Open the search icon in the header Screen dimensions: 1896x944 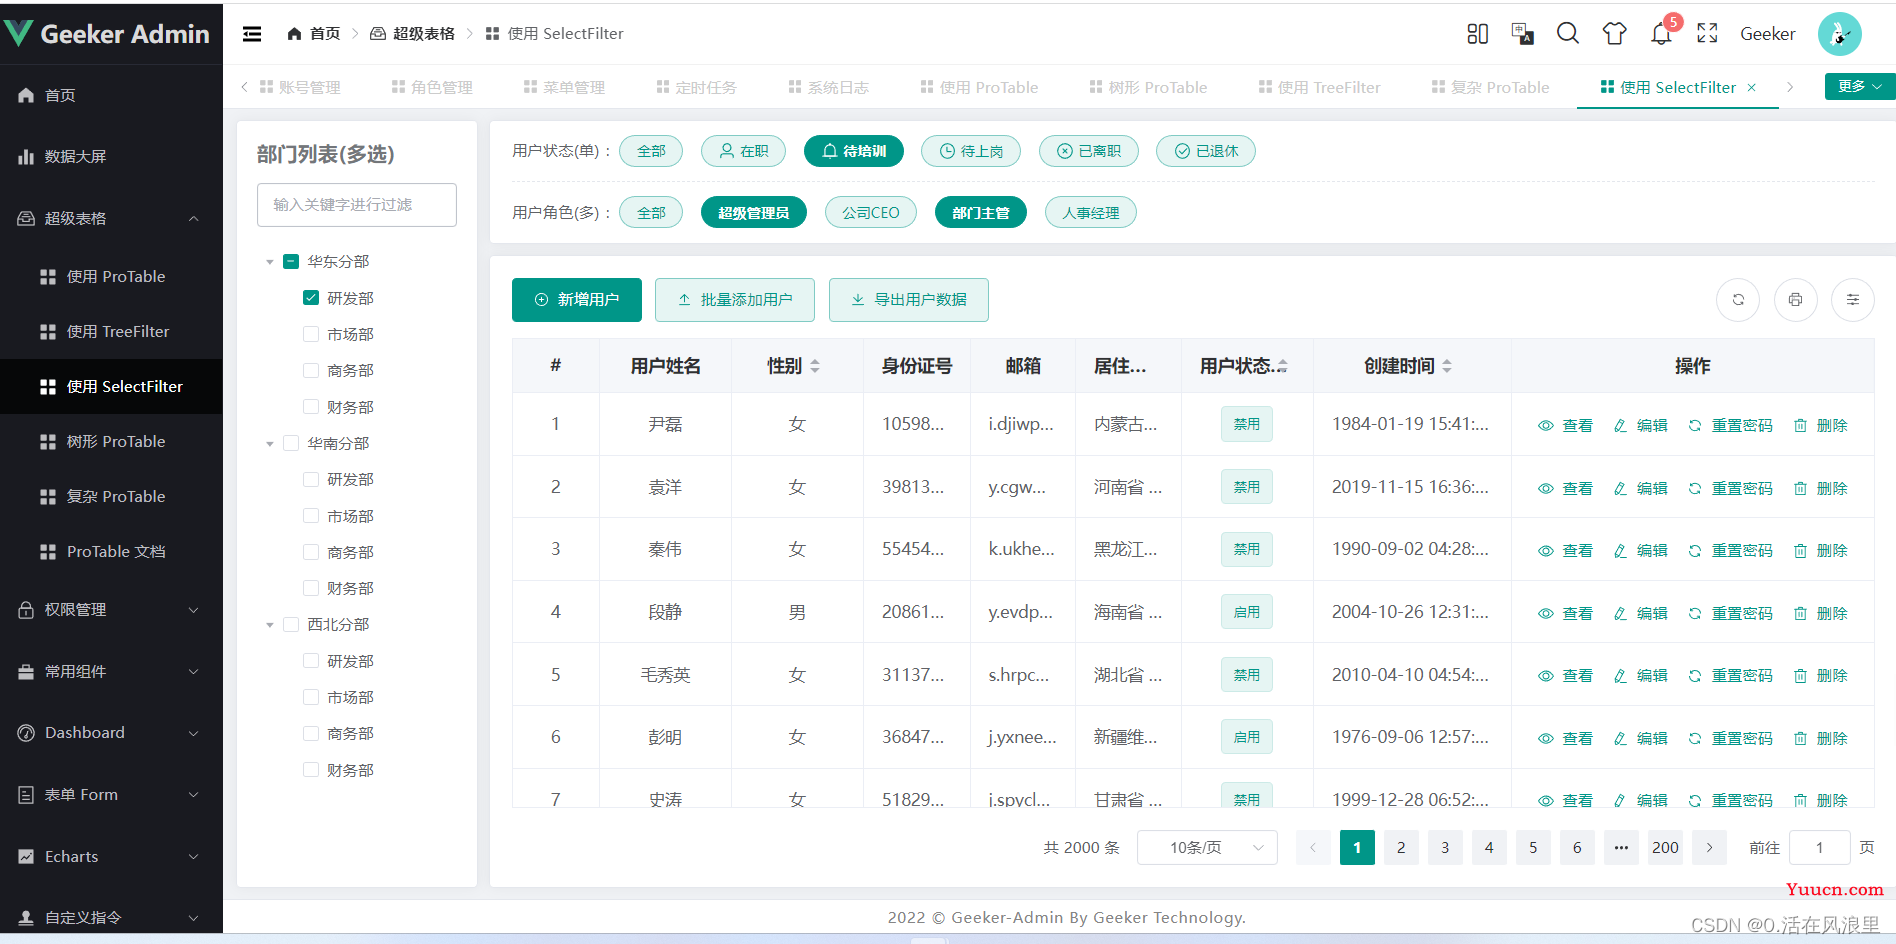[x=1568, y=34]
